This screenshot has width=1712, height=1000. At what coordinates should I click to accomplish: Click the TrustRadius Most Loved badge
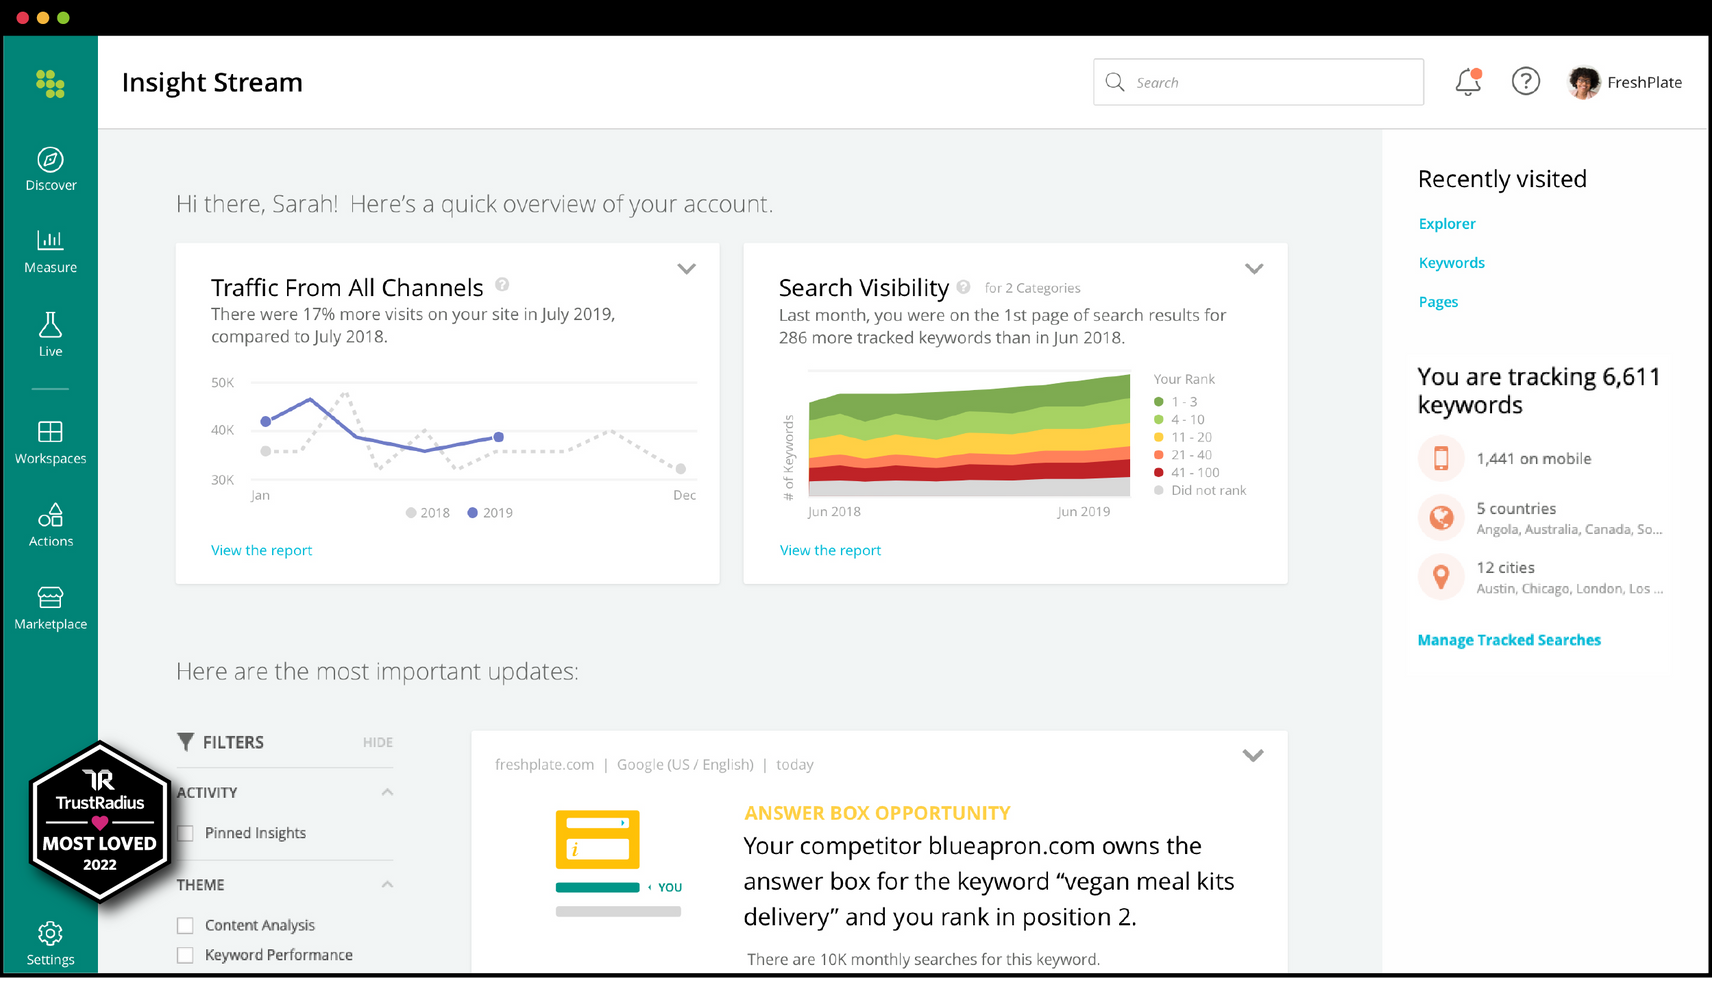point(99,822)
